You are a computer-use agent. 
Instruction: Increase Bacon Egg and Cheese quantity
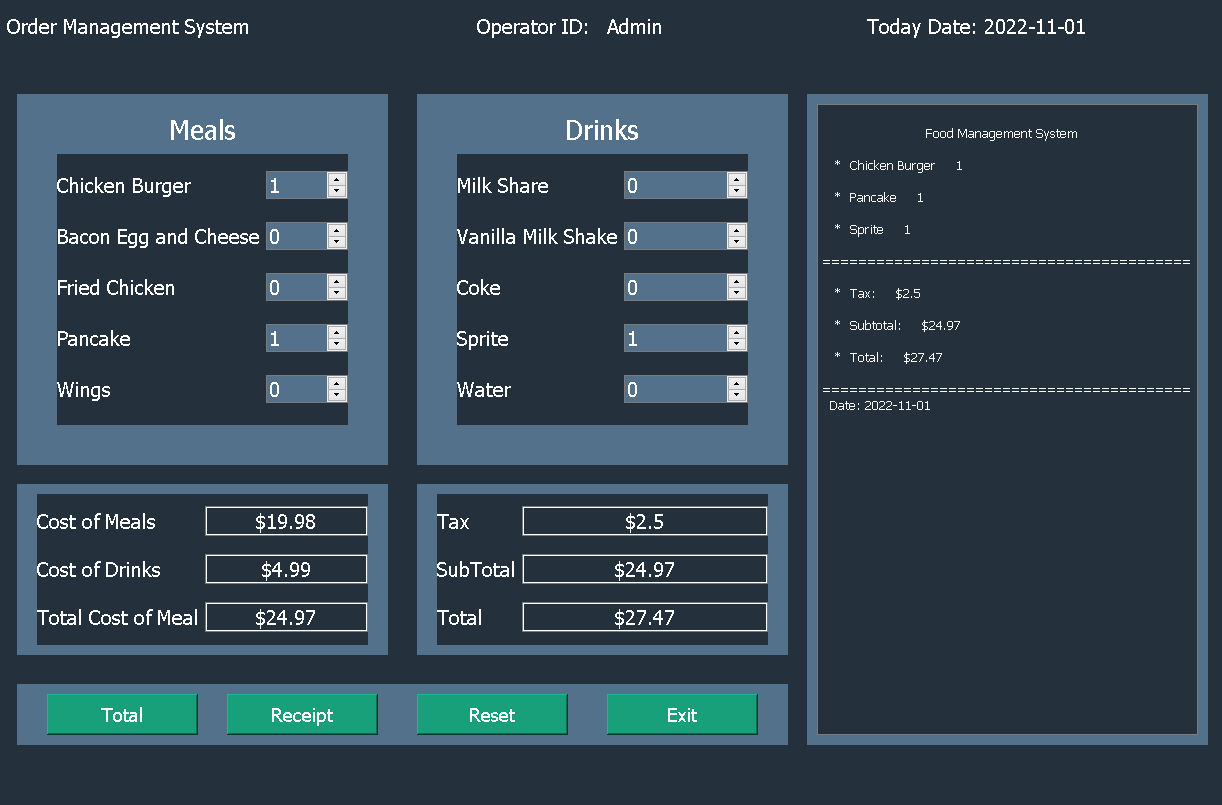coord(337,231)
